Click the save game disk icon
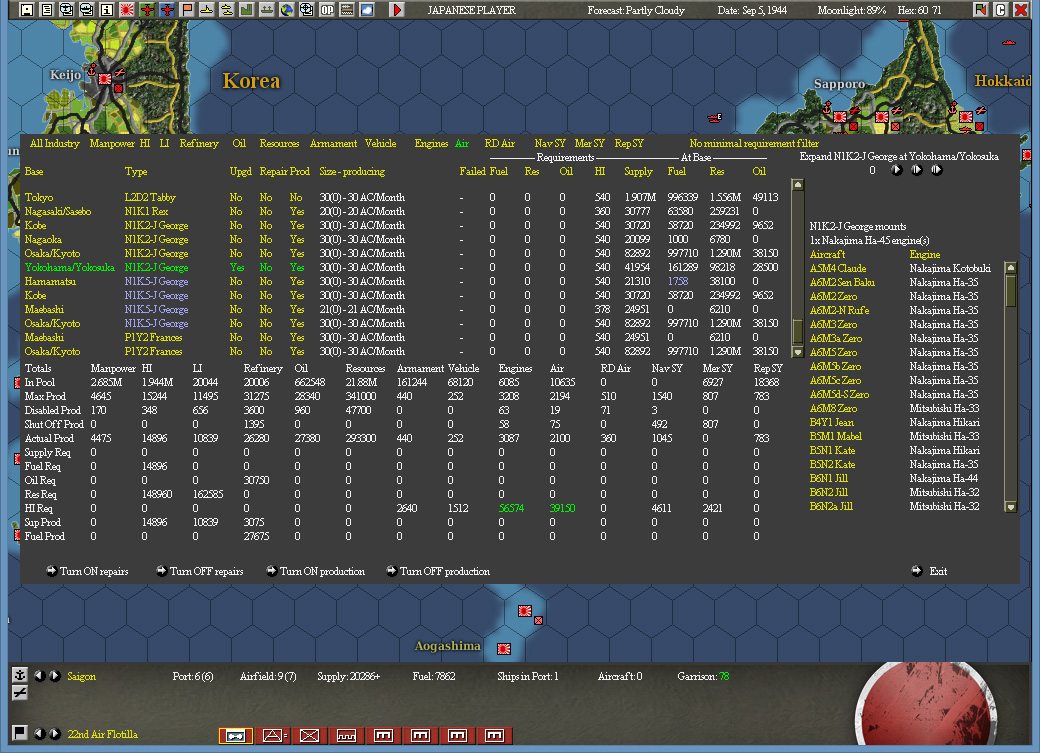Image resolution: width=1040 pixels, height=753 pixels. pos(27,10)
